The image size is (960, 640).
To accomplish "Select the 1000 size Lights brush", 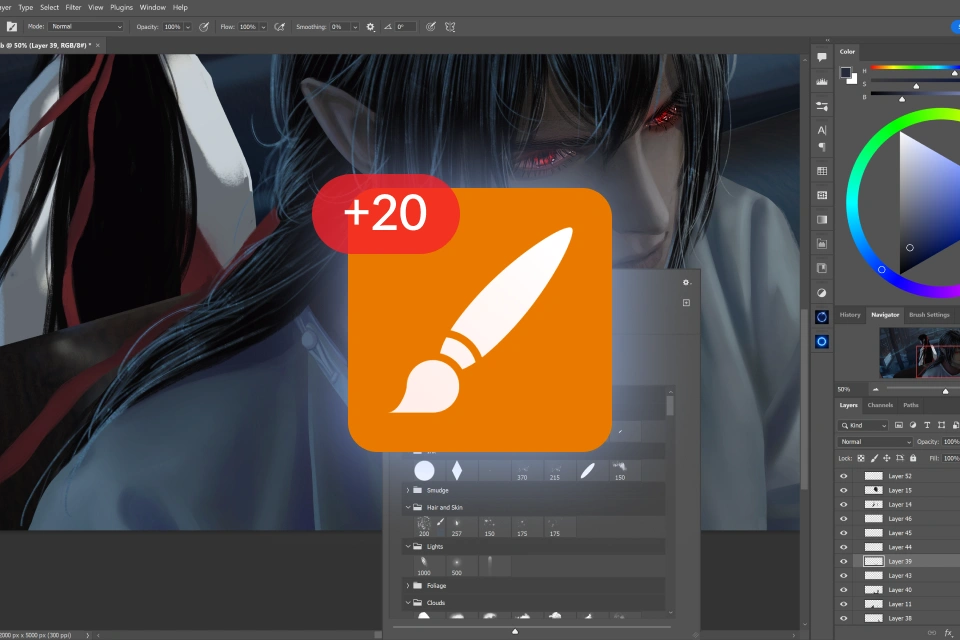I will (424, 566).
